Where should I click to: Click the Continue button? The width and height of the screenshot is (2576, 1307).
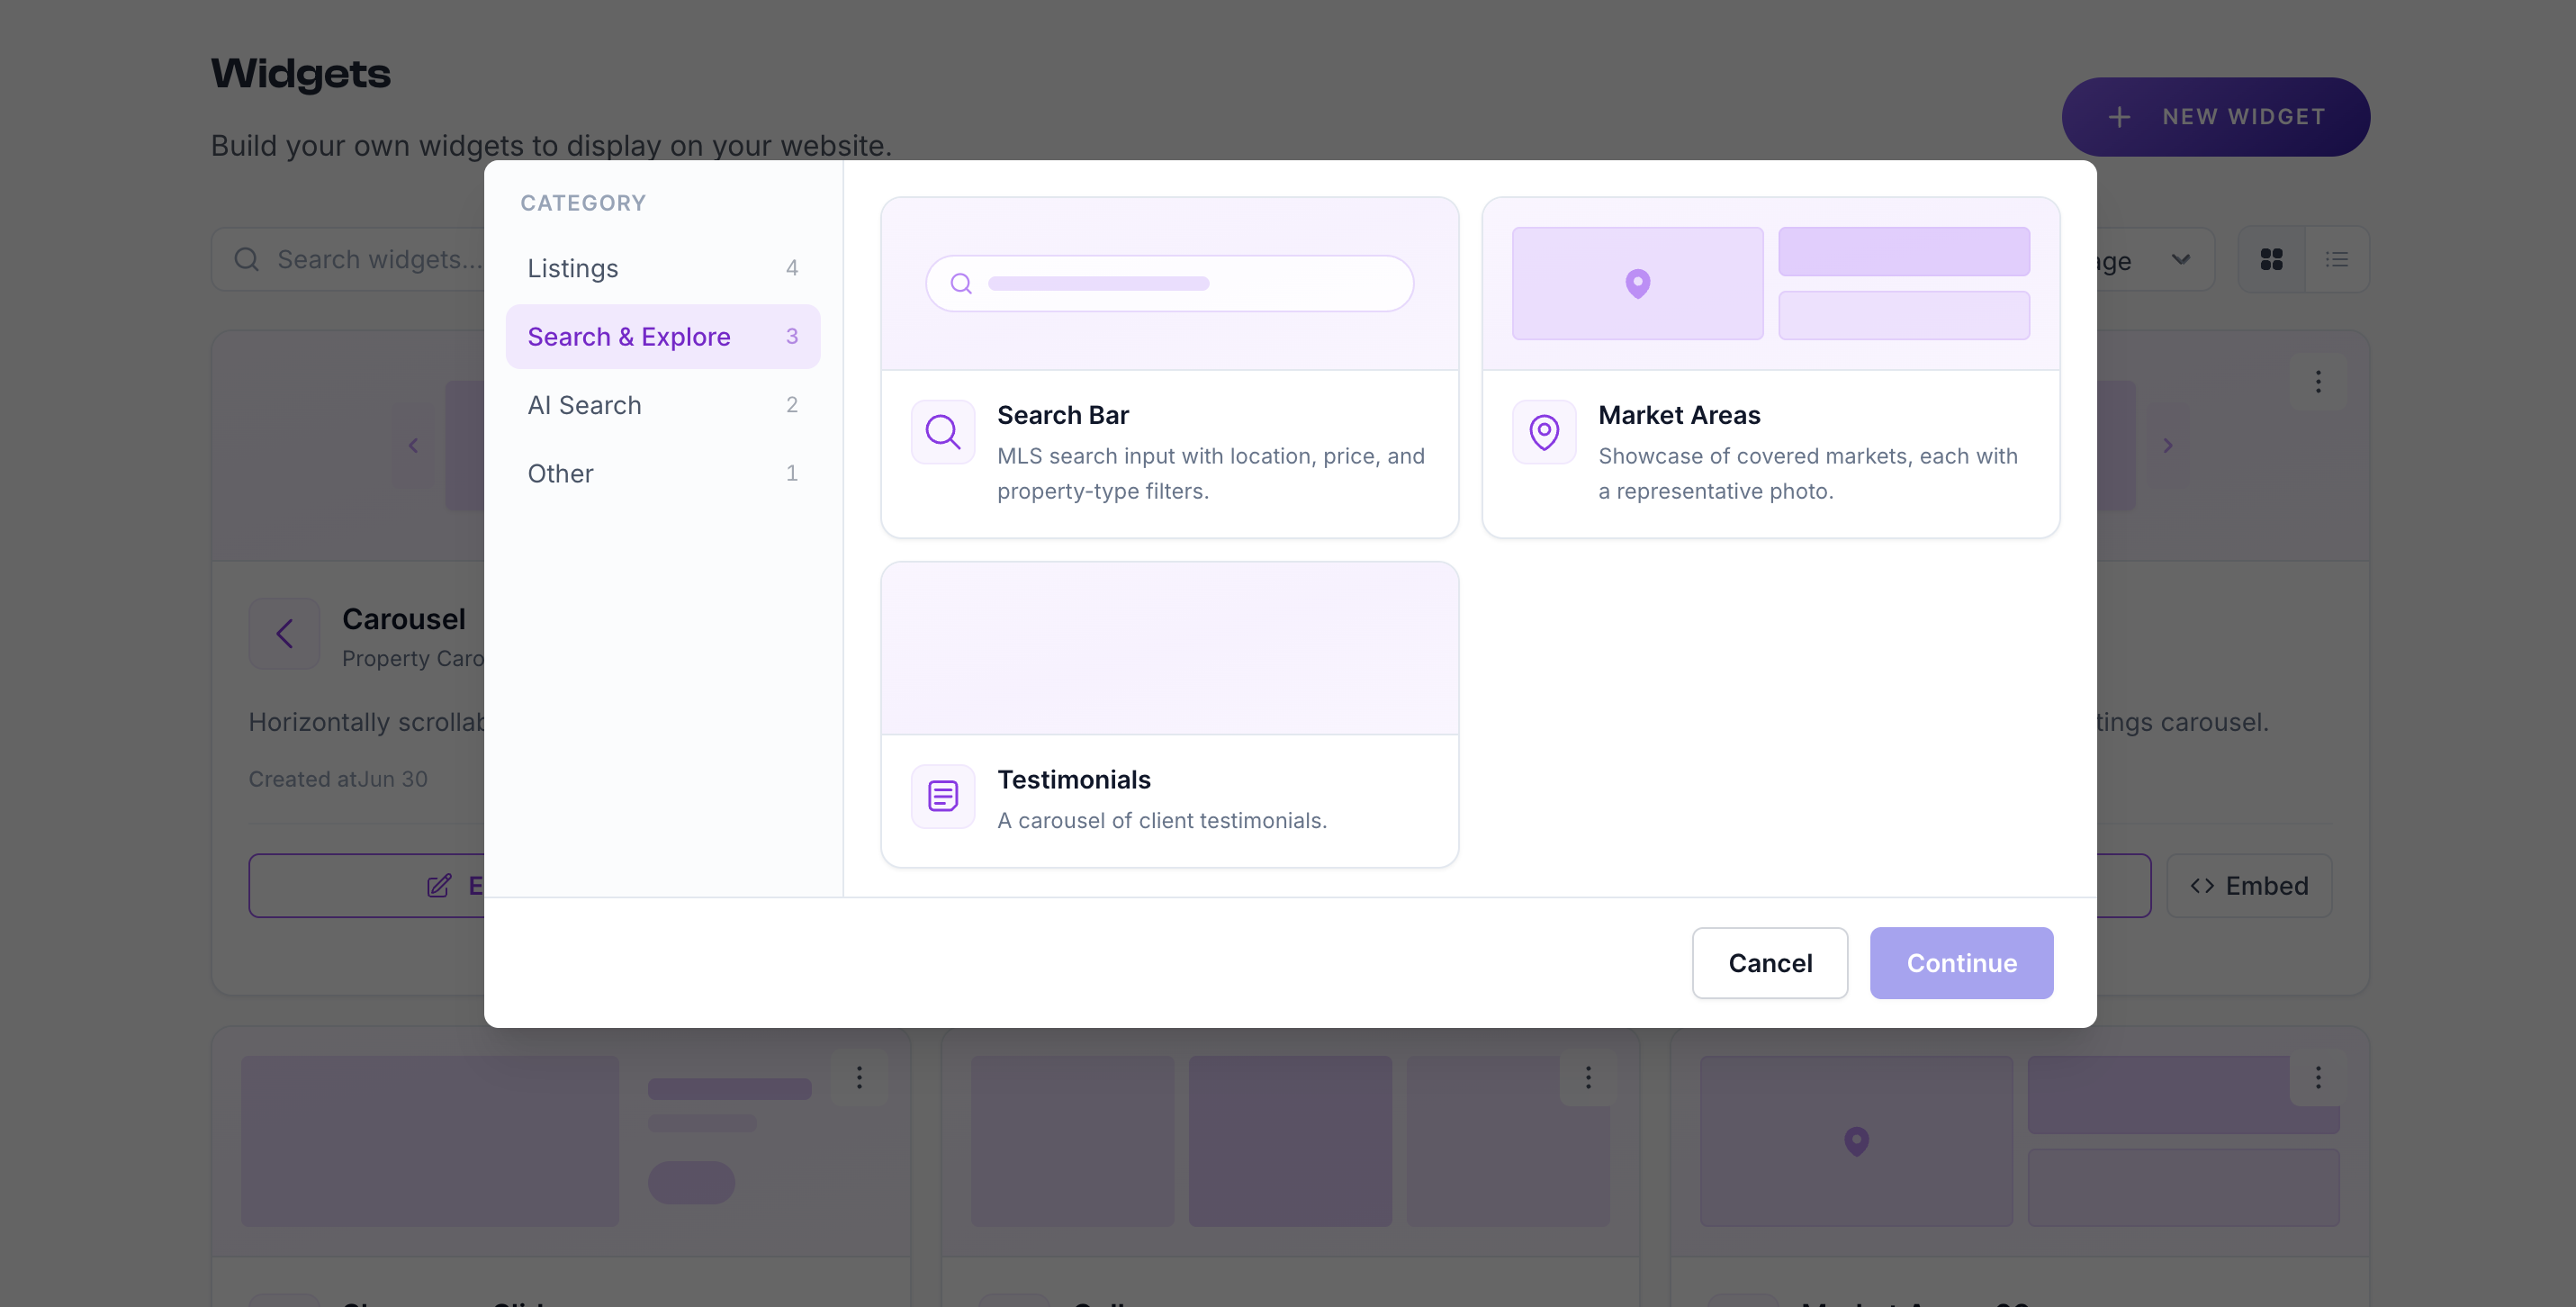1961,963
